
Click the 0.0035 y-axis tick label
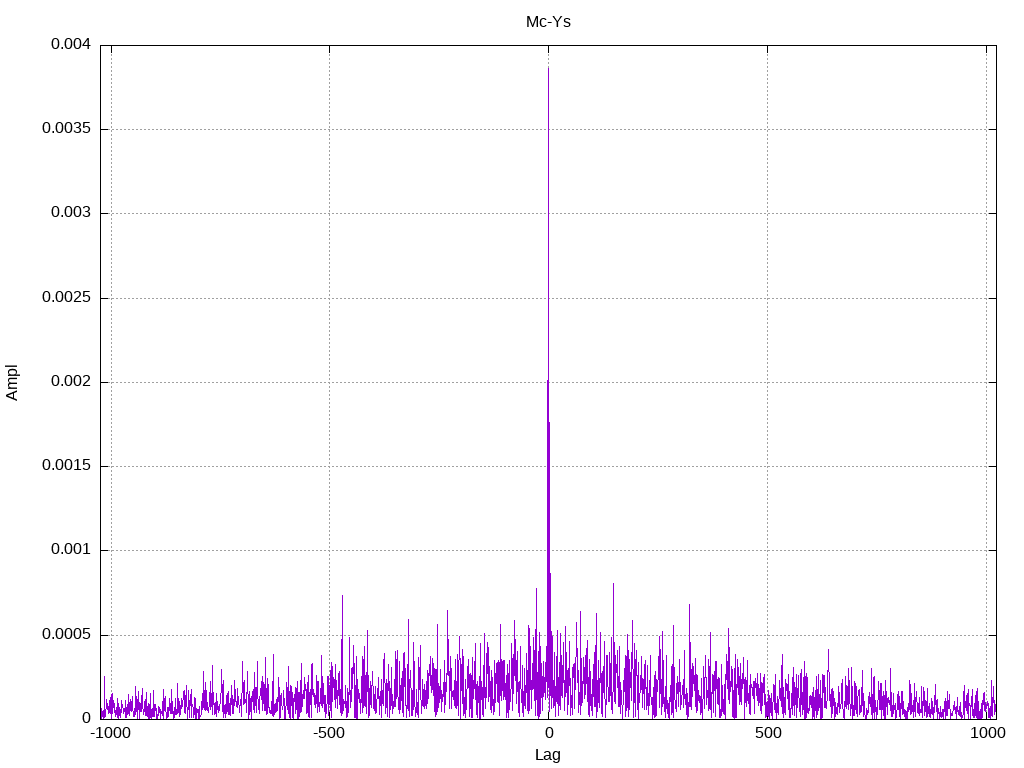[x=67, y=129]
